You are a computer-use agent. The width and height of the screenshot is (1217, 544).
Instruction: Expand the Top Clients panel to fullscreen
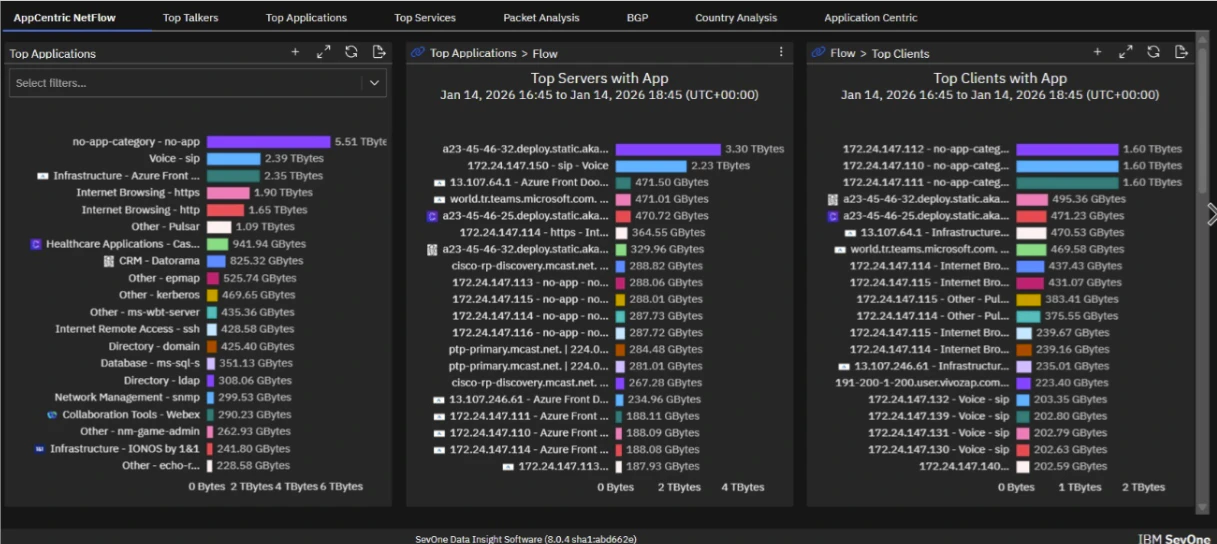pyautogui.click(x=1125, y=52)
